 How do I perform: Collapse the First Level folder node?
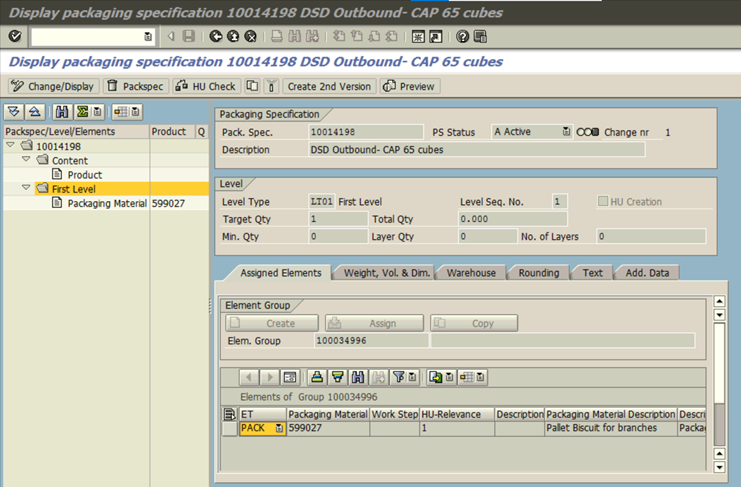[26, 188]
